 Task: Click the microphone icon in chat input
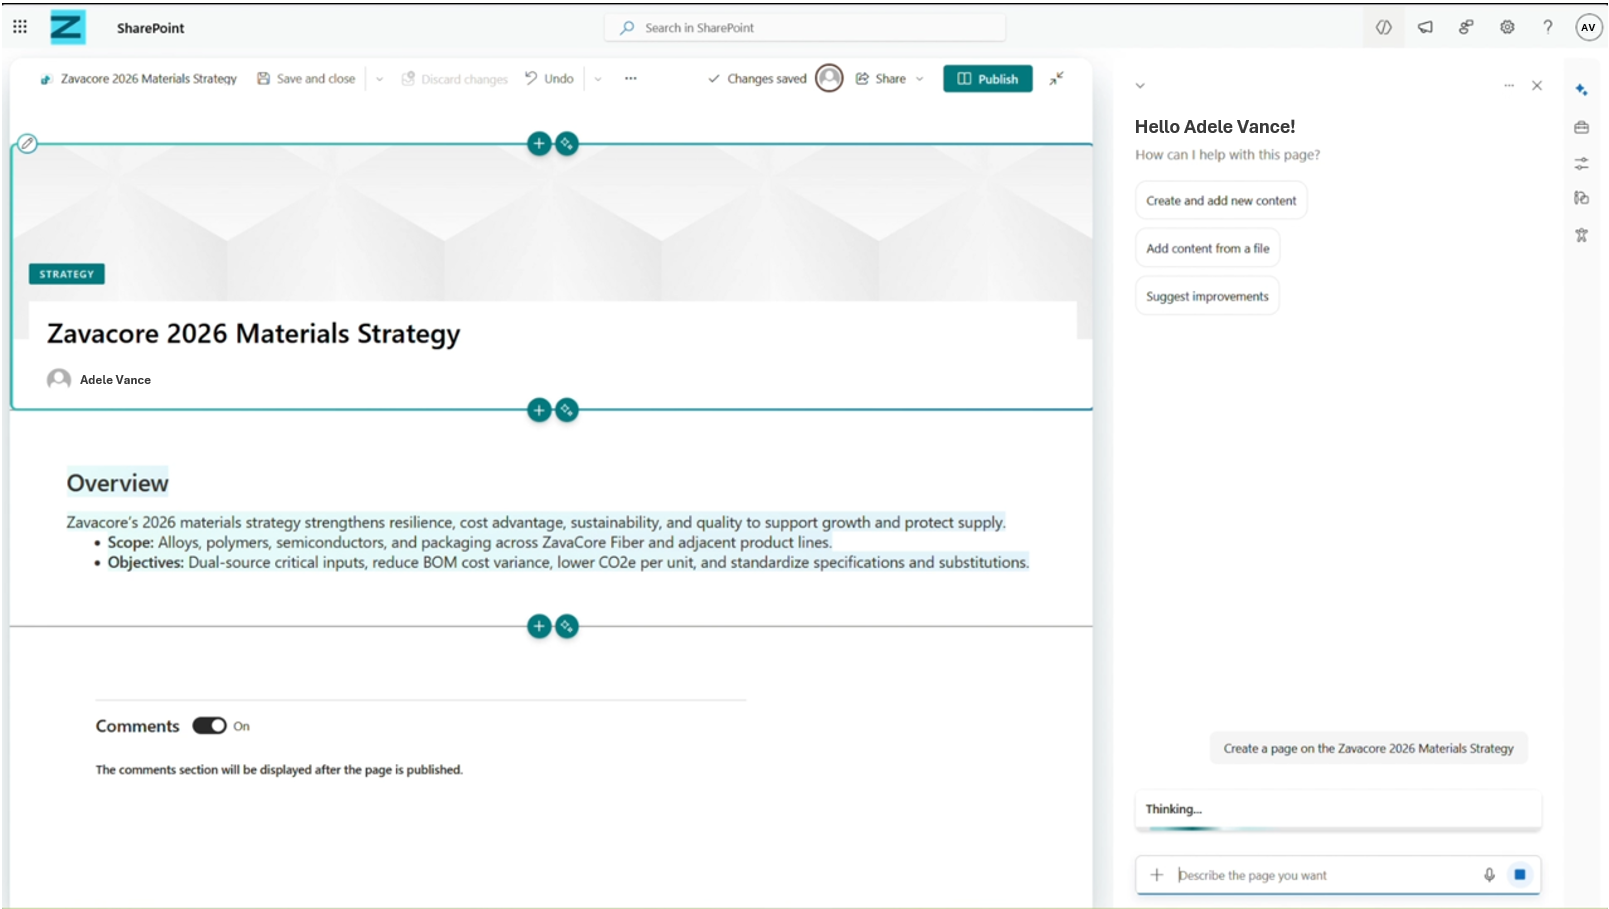coord(1489,875)
